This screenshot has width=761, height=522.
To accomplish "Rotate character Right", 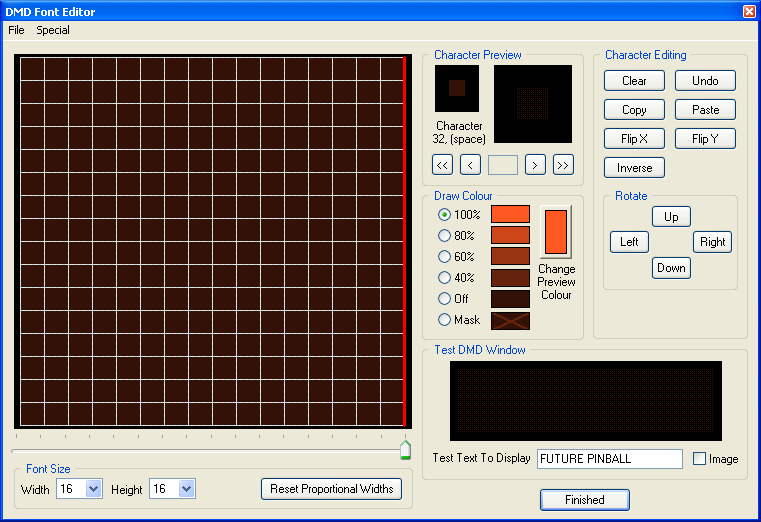I will tap(712, 242).
